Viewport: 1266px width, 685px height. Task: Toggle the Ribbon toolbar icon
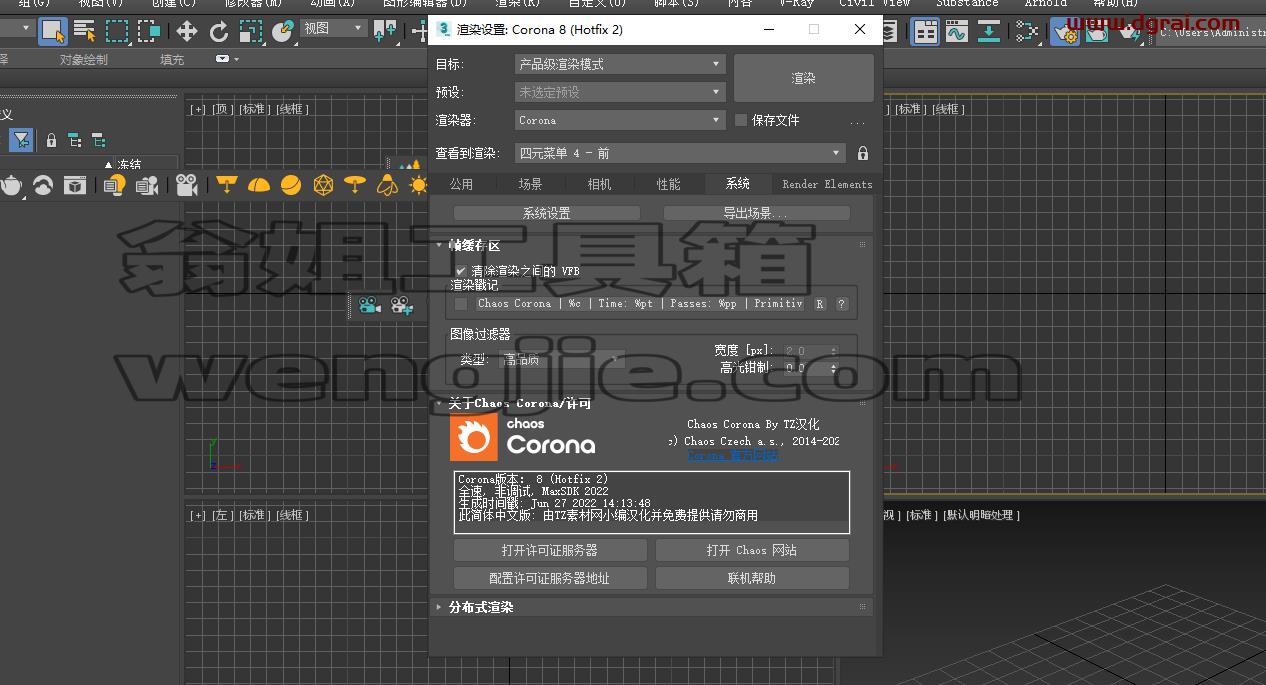pyautogui.click(x=926, y=31)
